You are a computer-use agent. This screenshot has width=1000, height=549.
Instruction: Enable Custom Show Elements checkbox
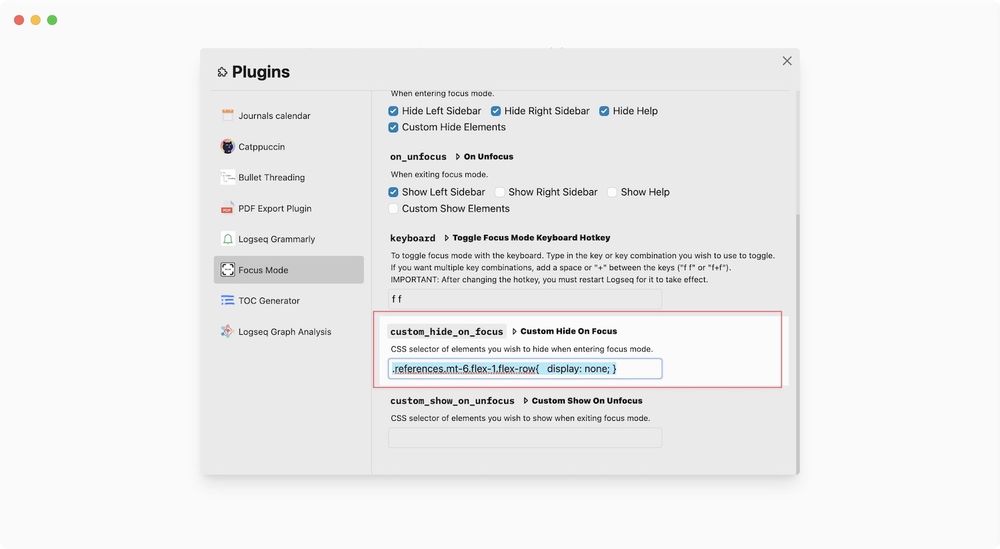click(x=394, y=209)
